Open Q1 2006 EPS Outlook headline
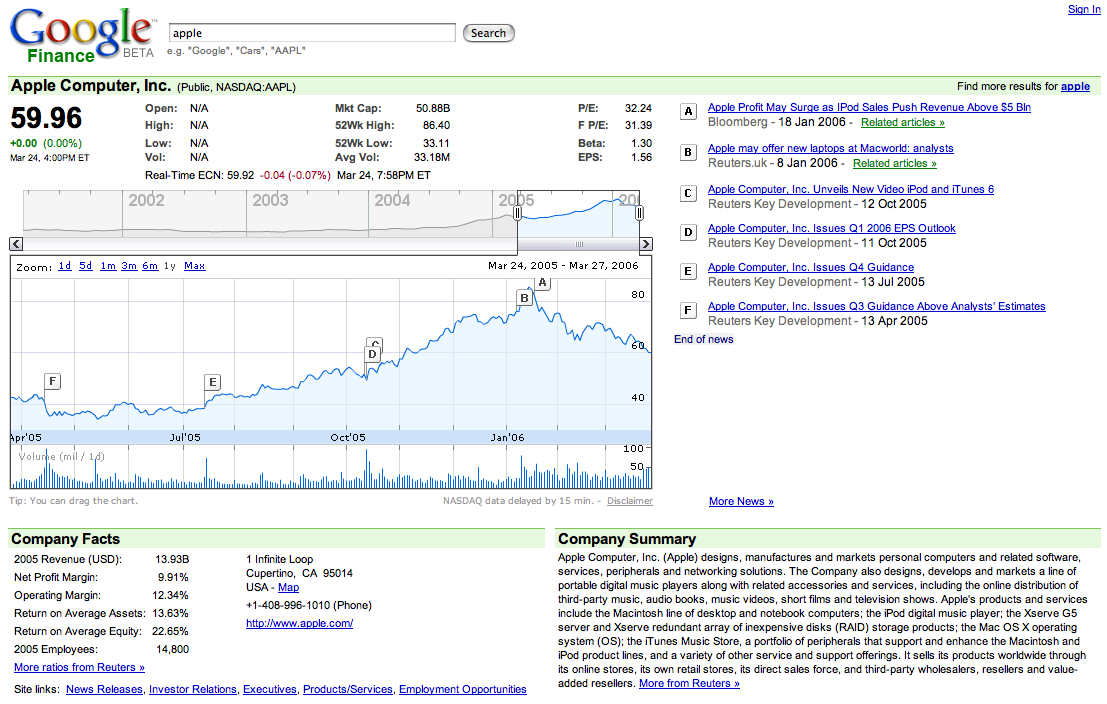The height and width of the screenshot is (704, 1107). click(x=832, y=229)
